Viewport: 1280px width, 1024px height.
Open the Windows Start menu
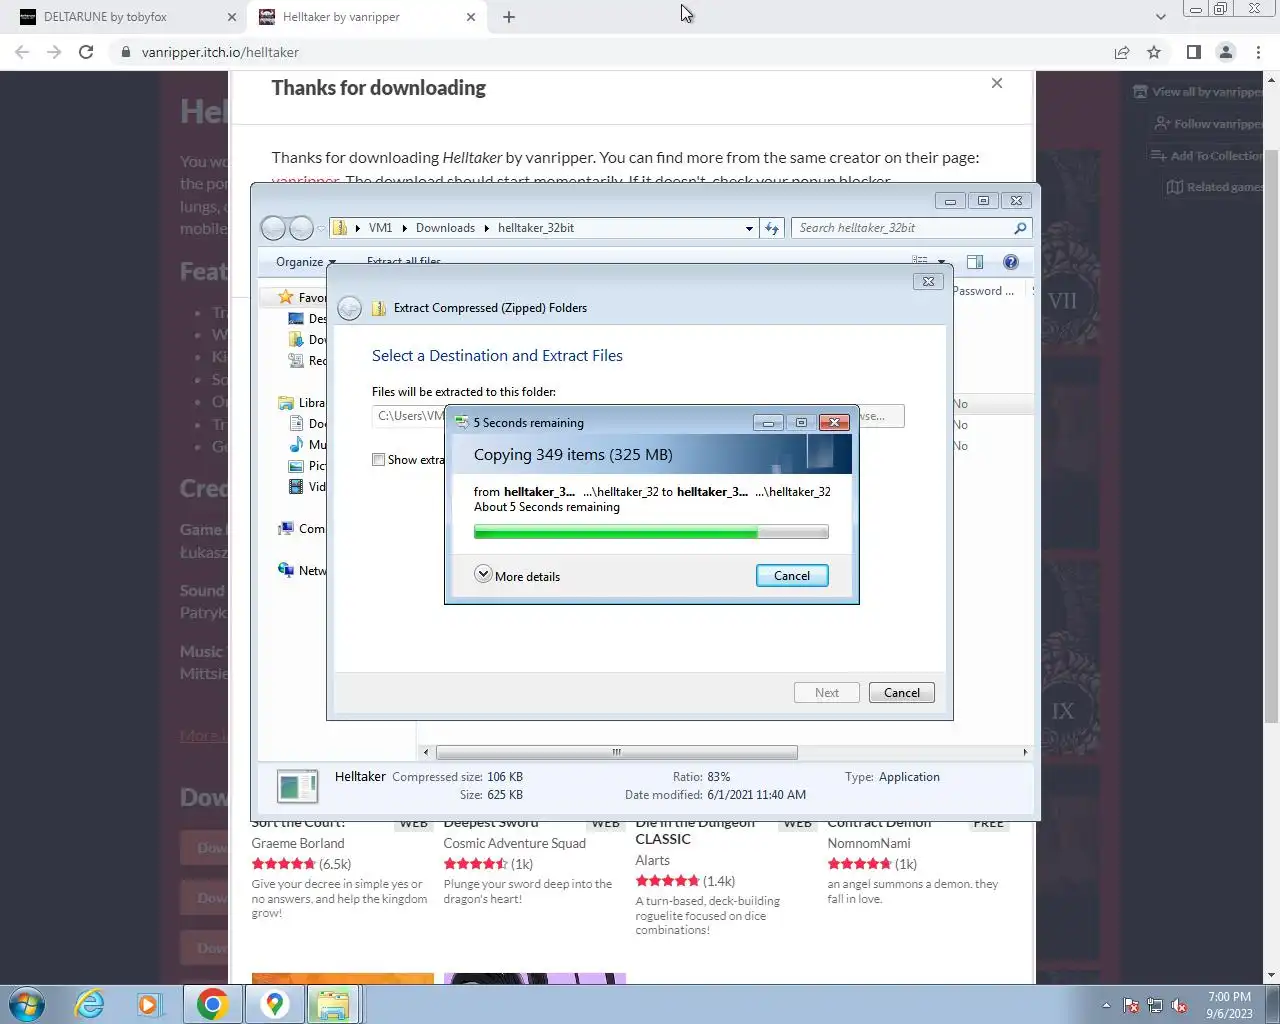coord(27,1004)
